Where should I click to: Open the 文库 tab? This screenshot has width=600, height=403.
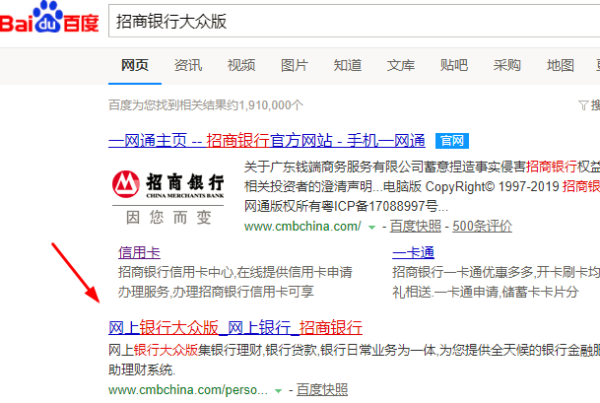tap(401, 65)
